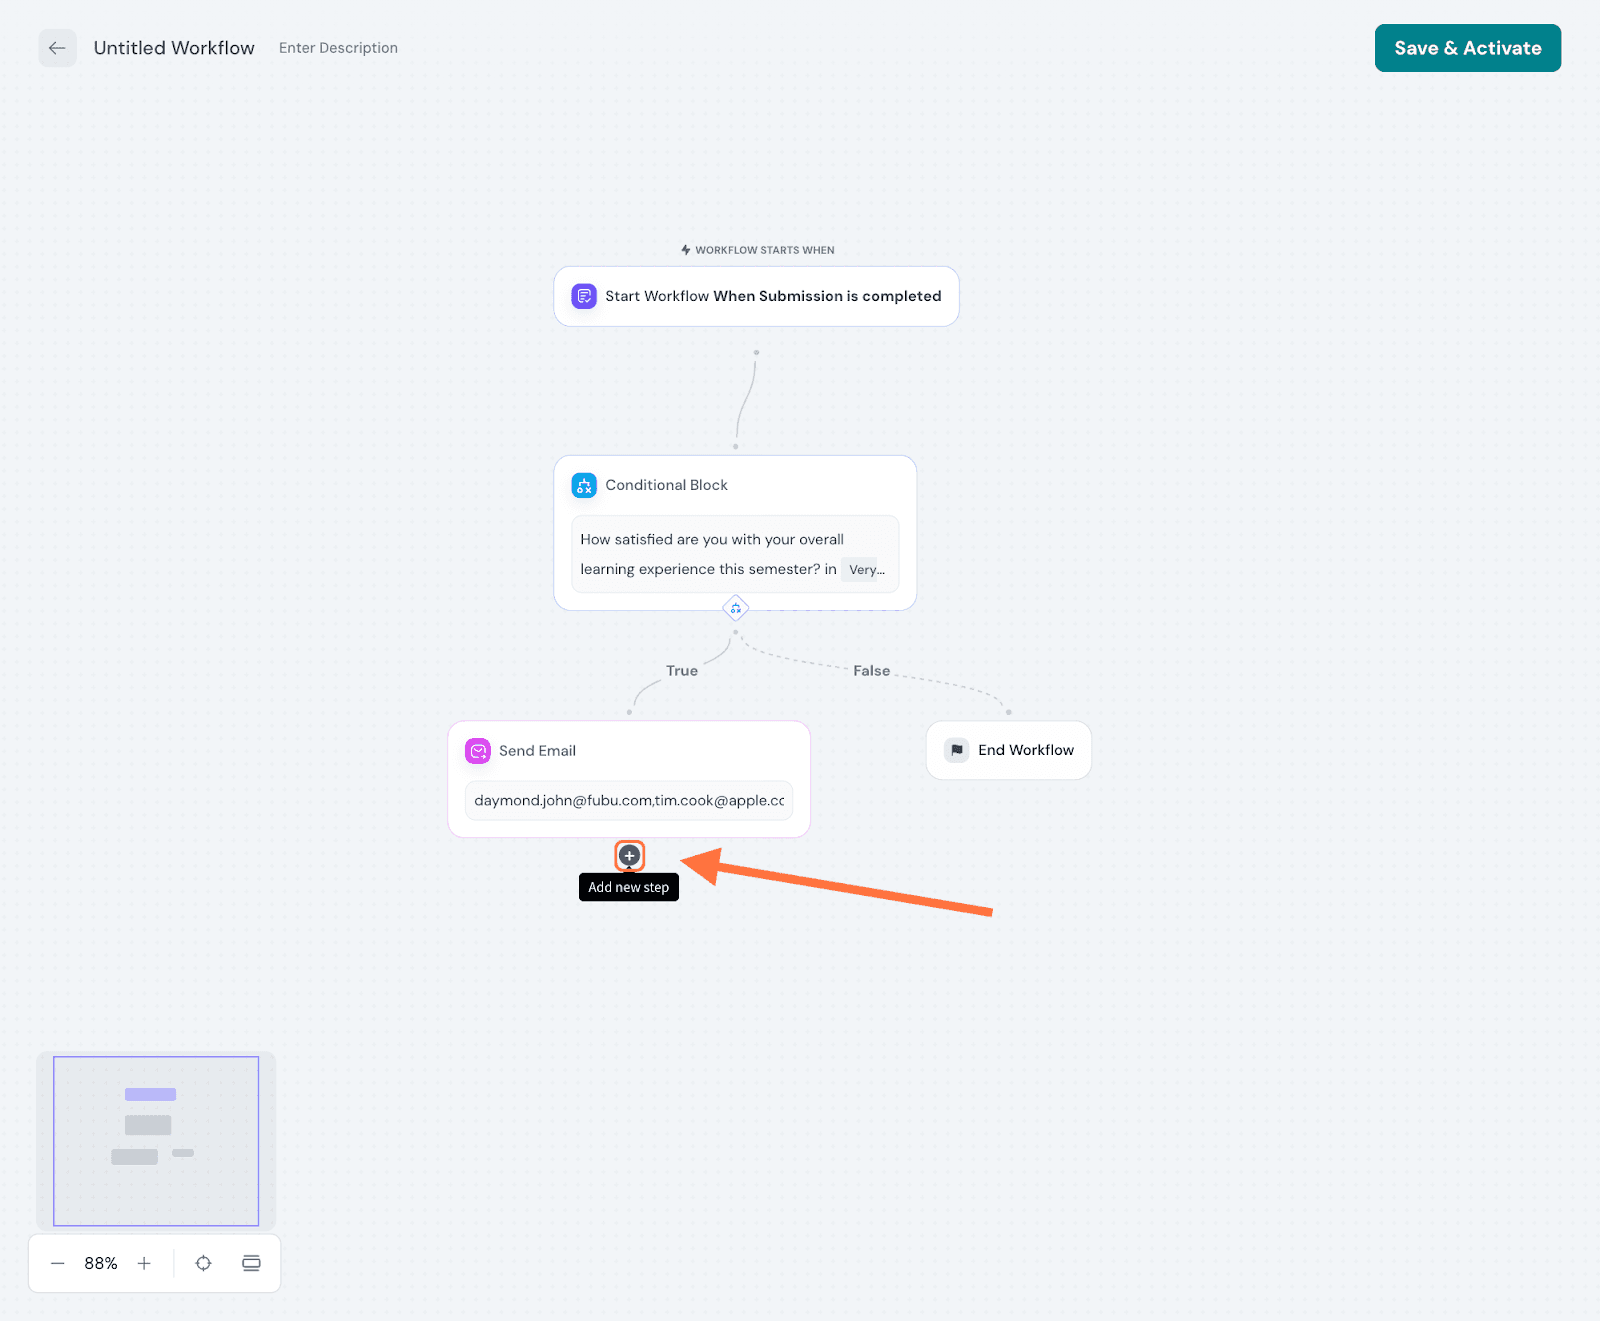The image size is (1600, 1321).
Task: Open the condition text about learning satisfaction
Action: (x=710, y=553)
